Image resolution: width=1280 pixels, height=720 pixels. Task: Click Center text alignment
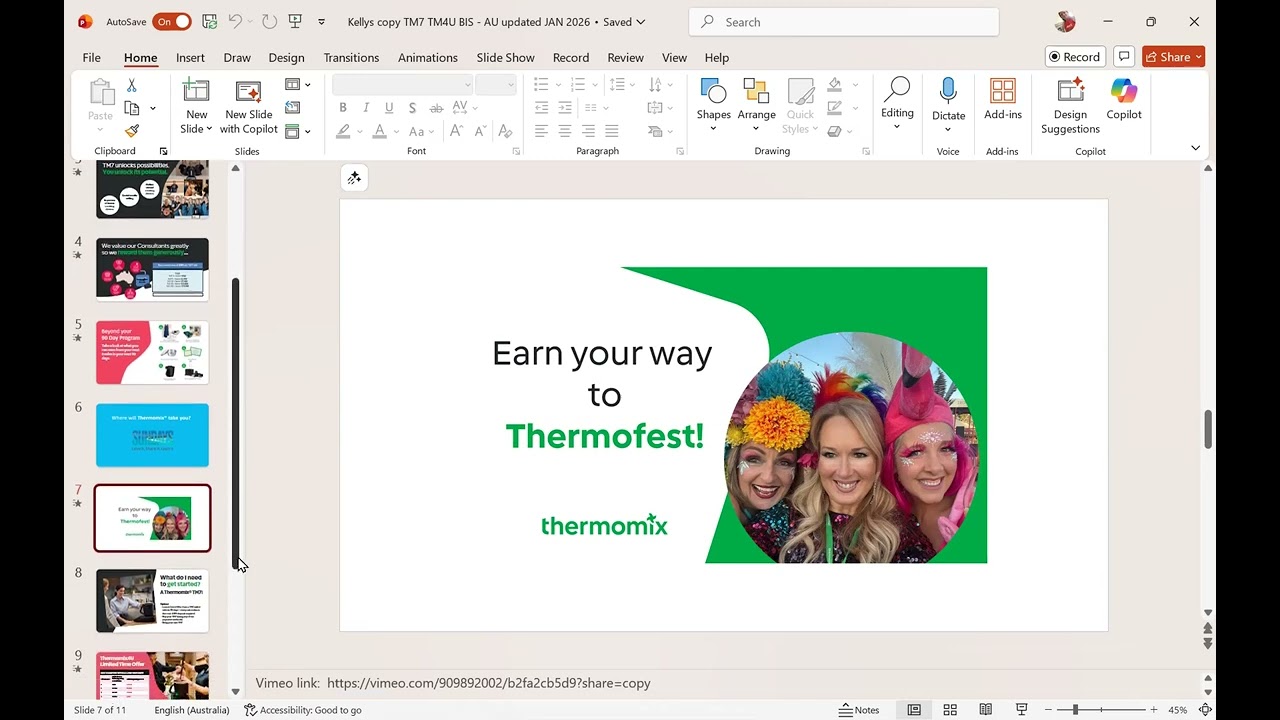coord(565,131)
